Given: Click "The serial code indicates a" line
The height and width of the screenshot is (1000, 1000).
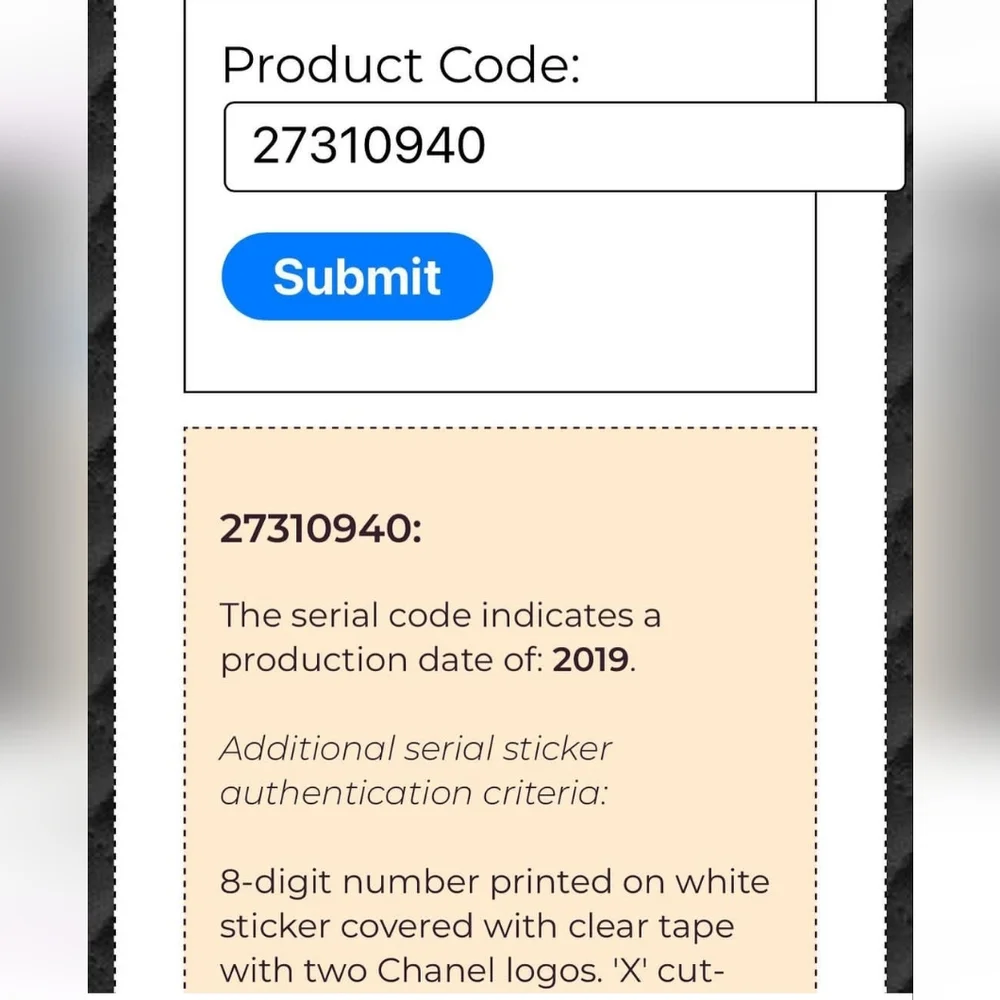Looking at the screenshot, I should pos(440,615).
